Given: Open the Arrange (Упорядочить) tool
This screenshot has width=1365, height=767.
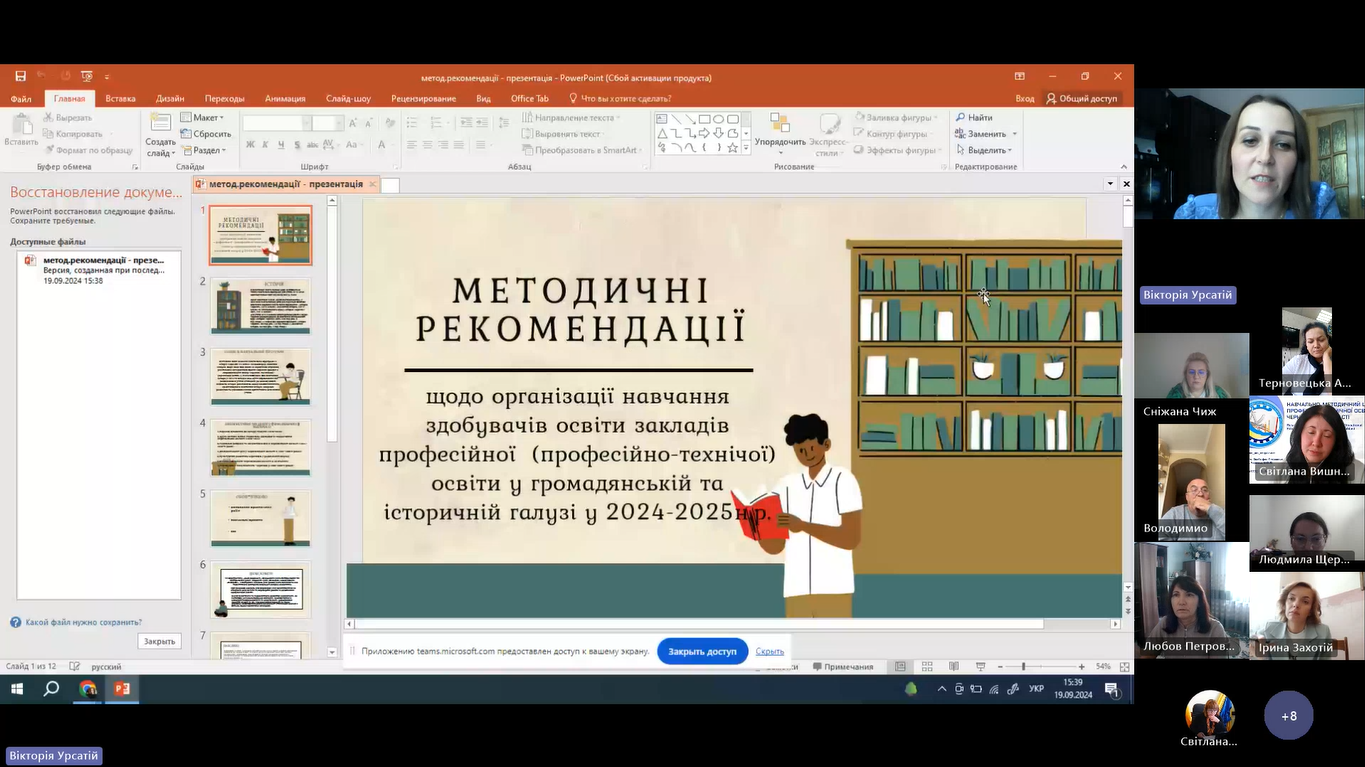Looking at the screenshot, I should click(779, 129).
